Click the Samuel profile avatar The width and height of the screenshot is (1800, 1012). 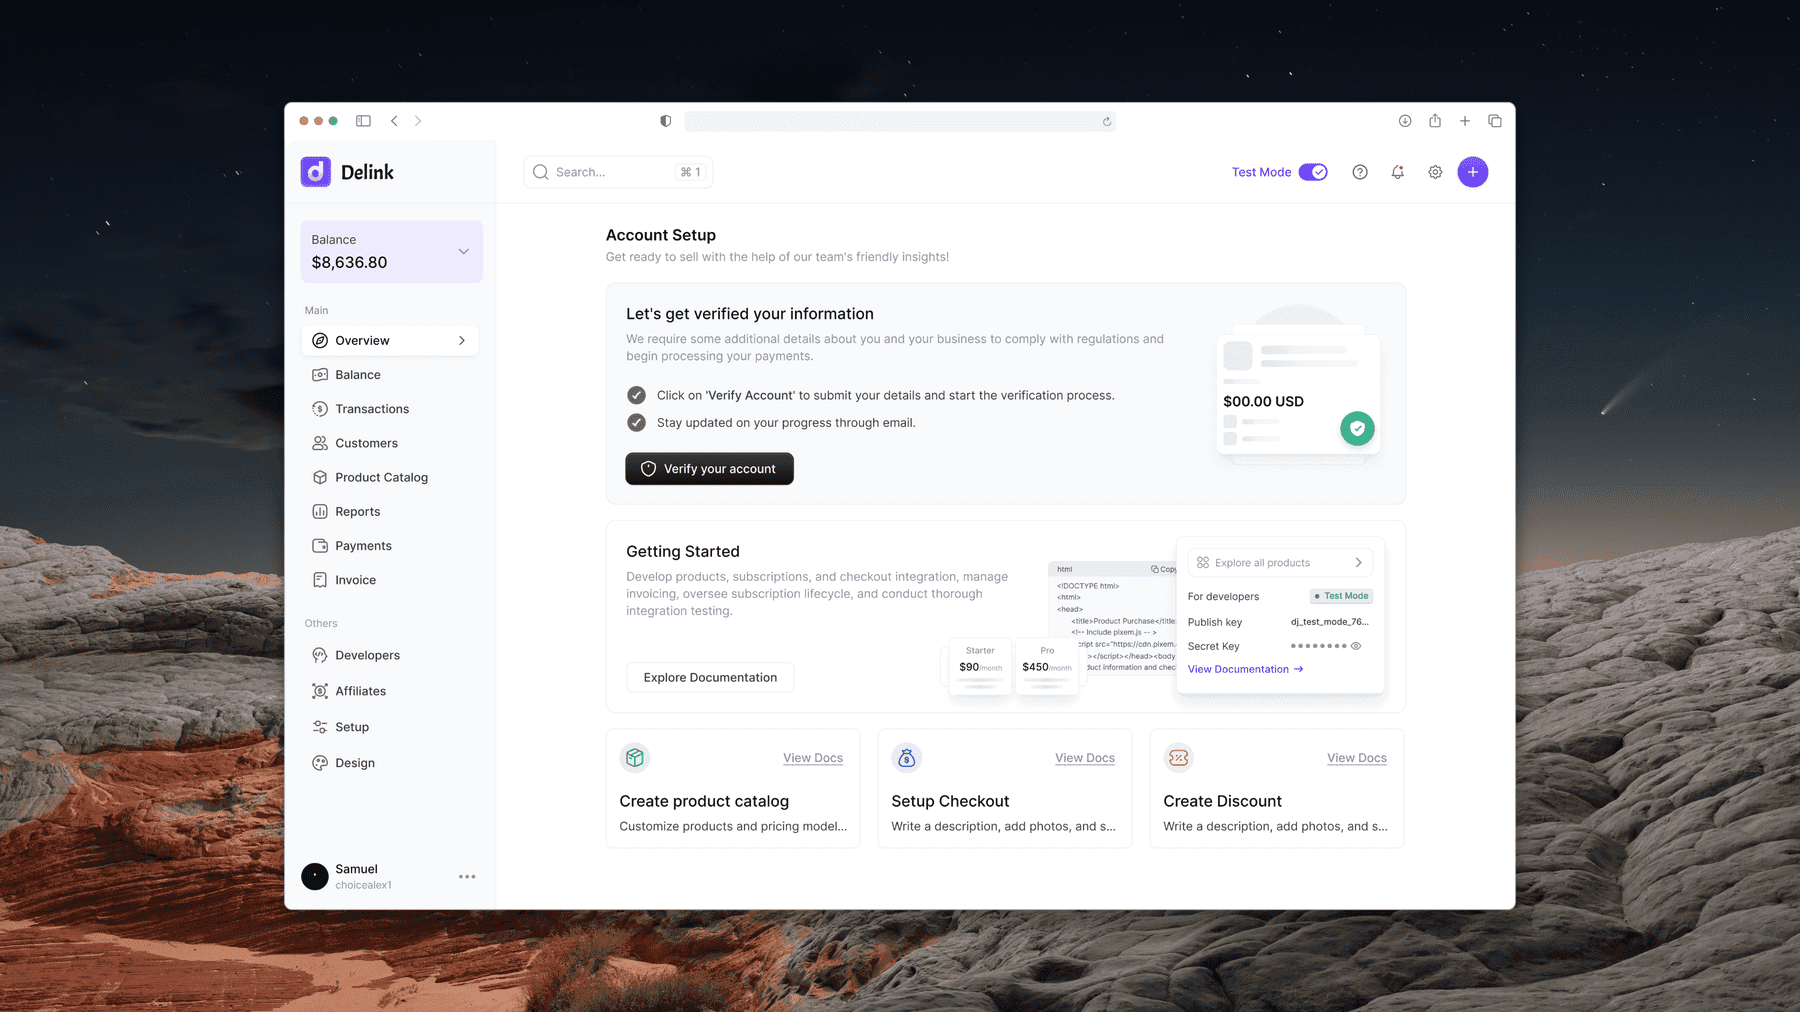315,877
